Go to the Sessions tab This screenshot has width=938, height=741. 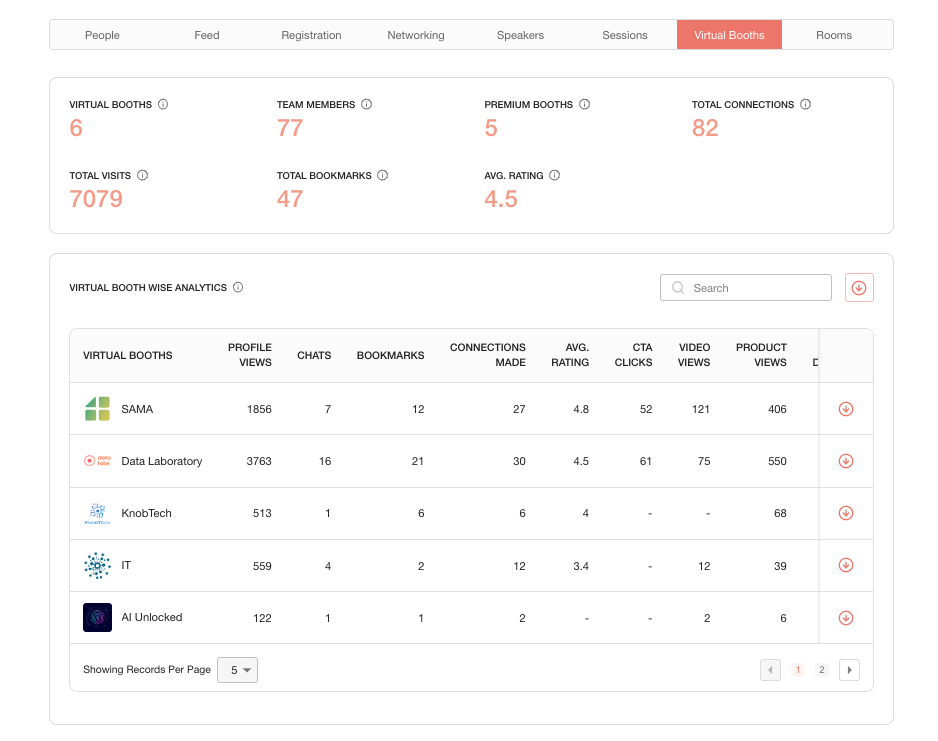coord(625,35)
